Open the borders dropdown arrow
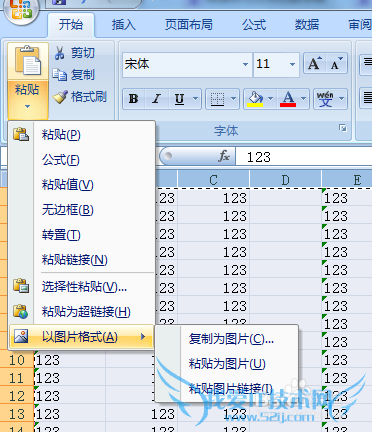This screenshot has height=432, width=372. [x=234, y=99]
